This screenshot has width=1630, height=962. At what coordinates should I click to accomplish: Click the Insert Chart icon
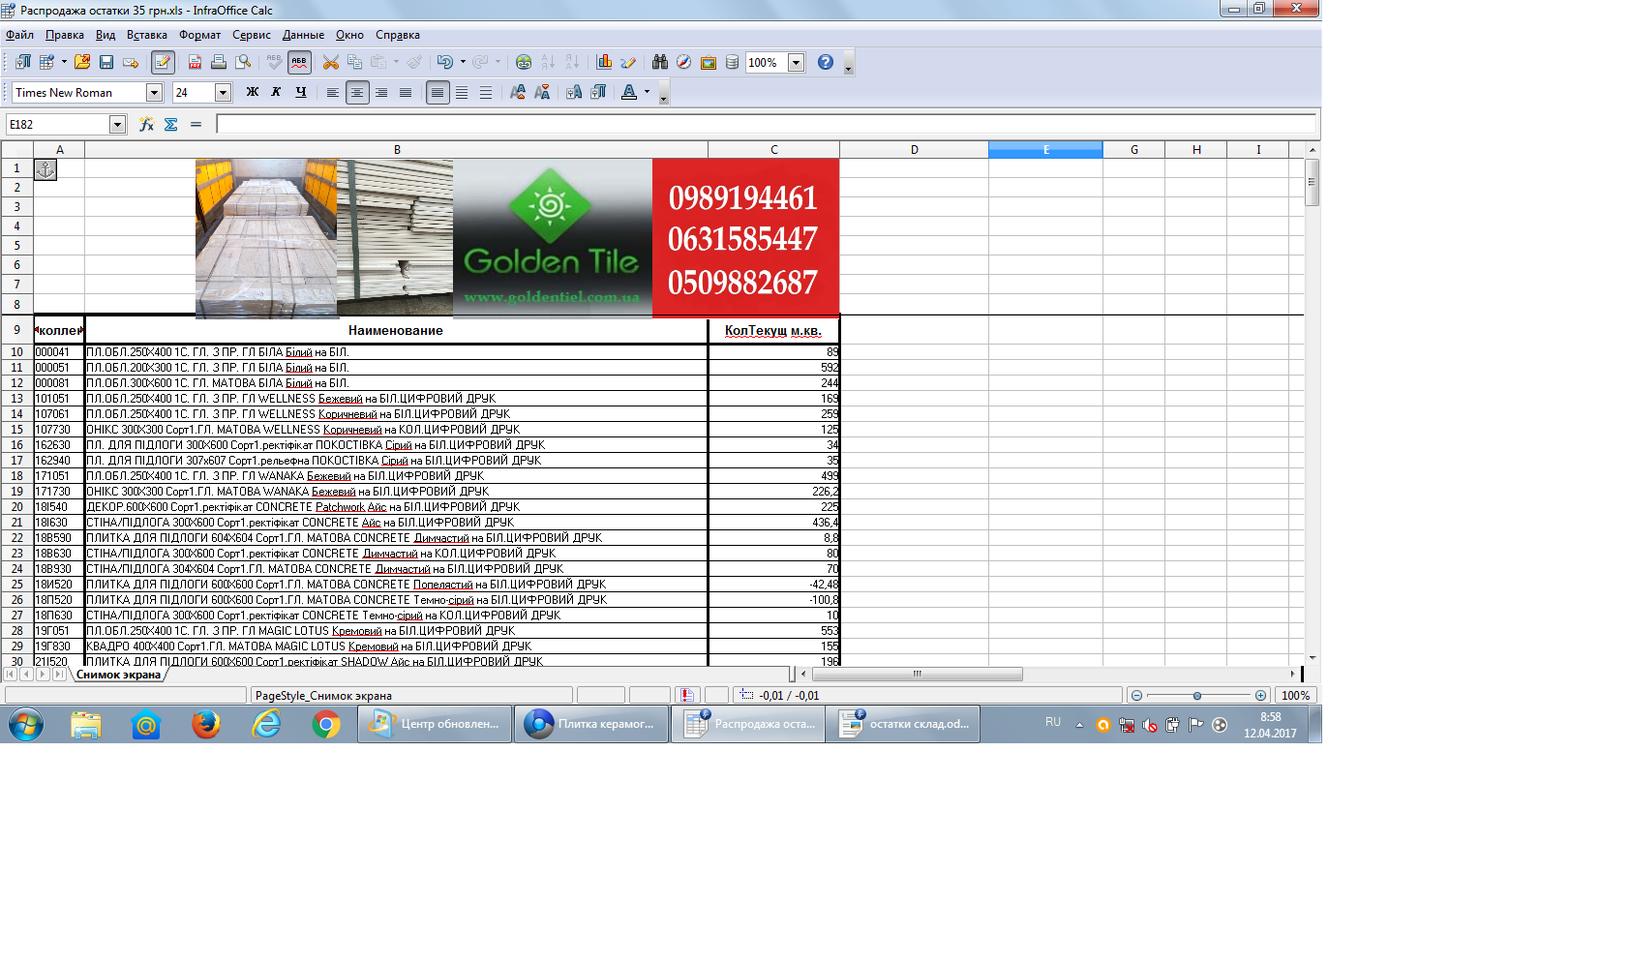click(x=604, y=62)
